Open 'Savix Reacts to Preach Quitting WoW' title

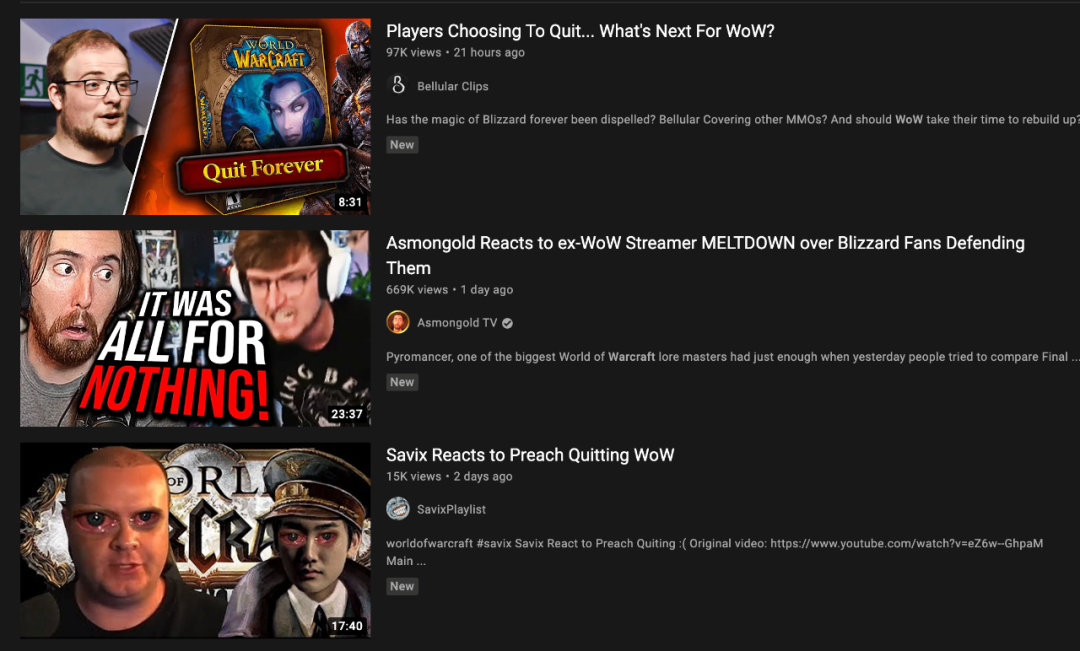pyautogui.click(x=530, y=455)
